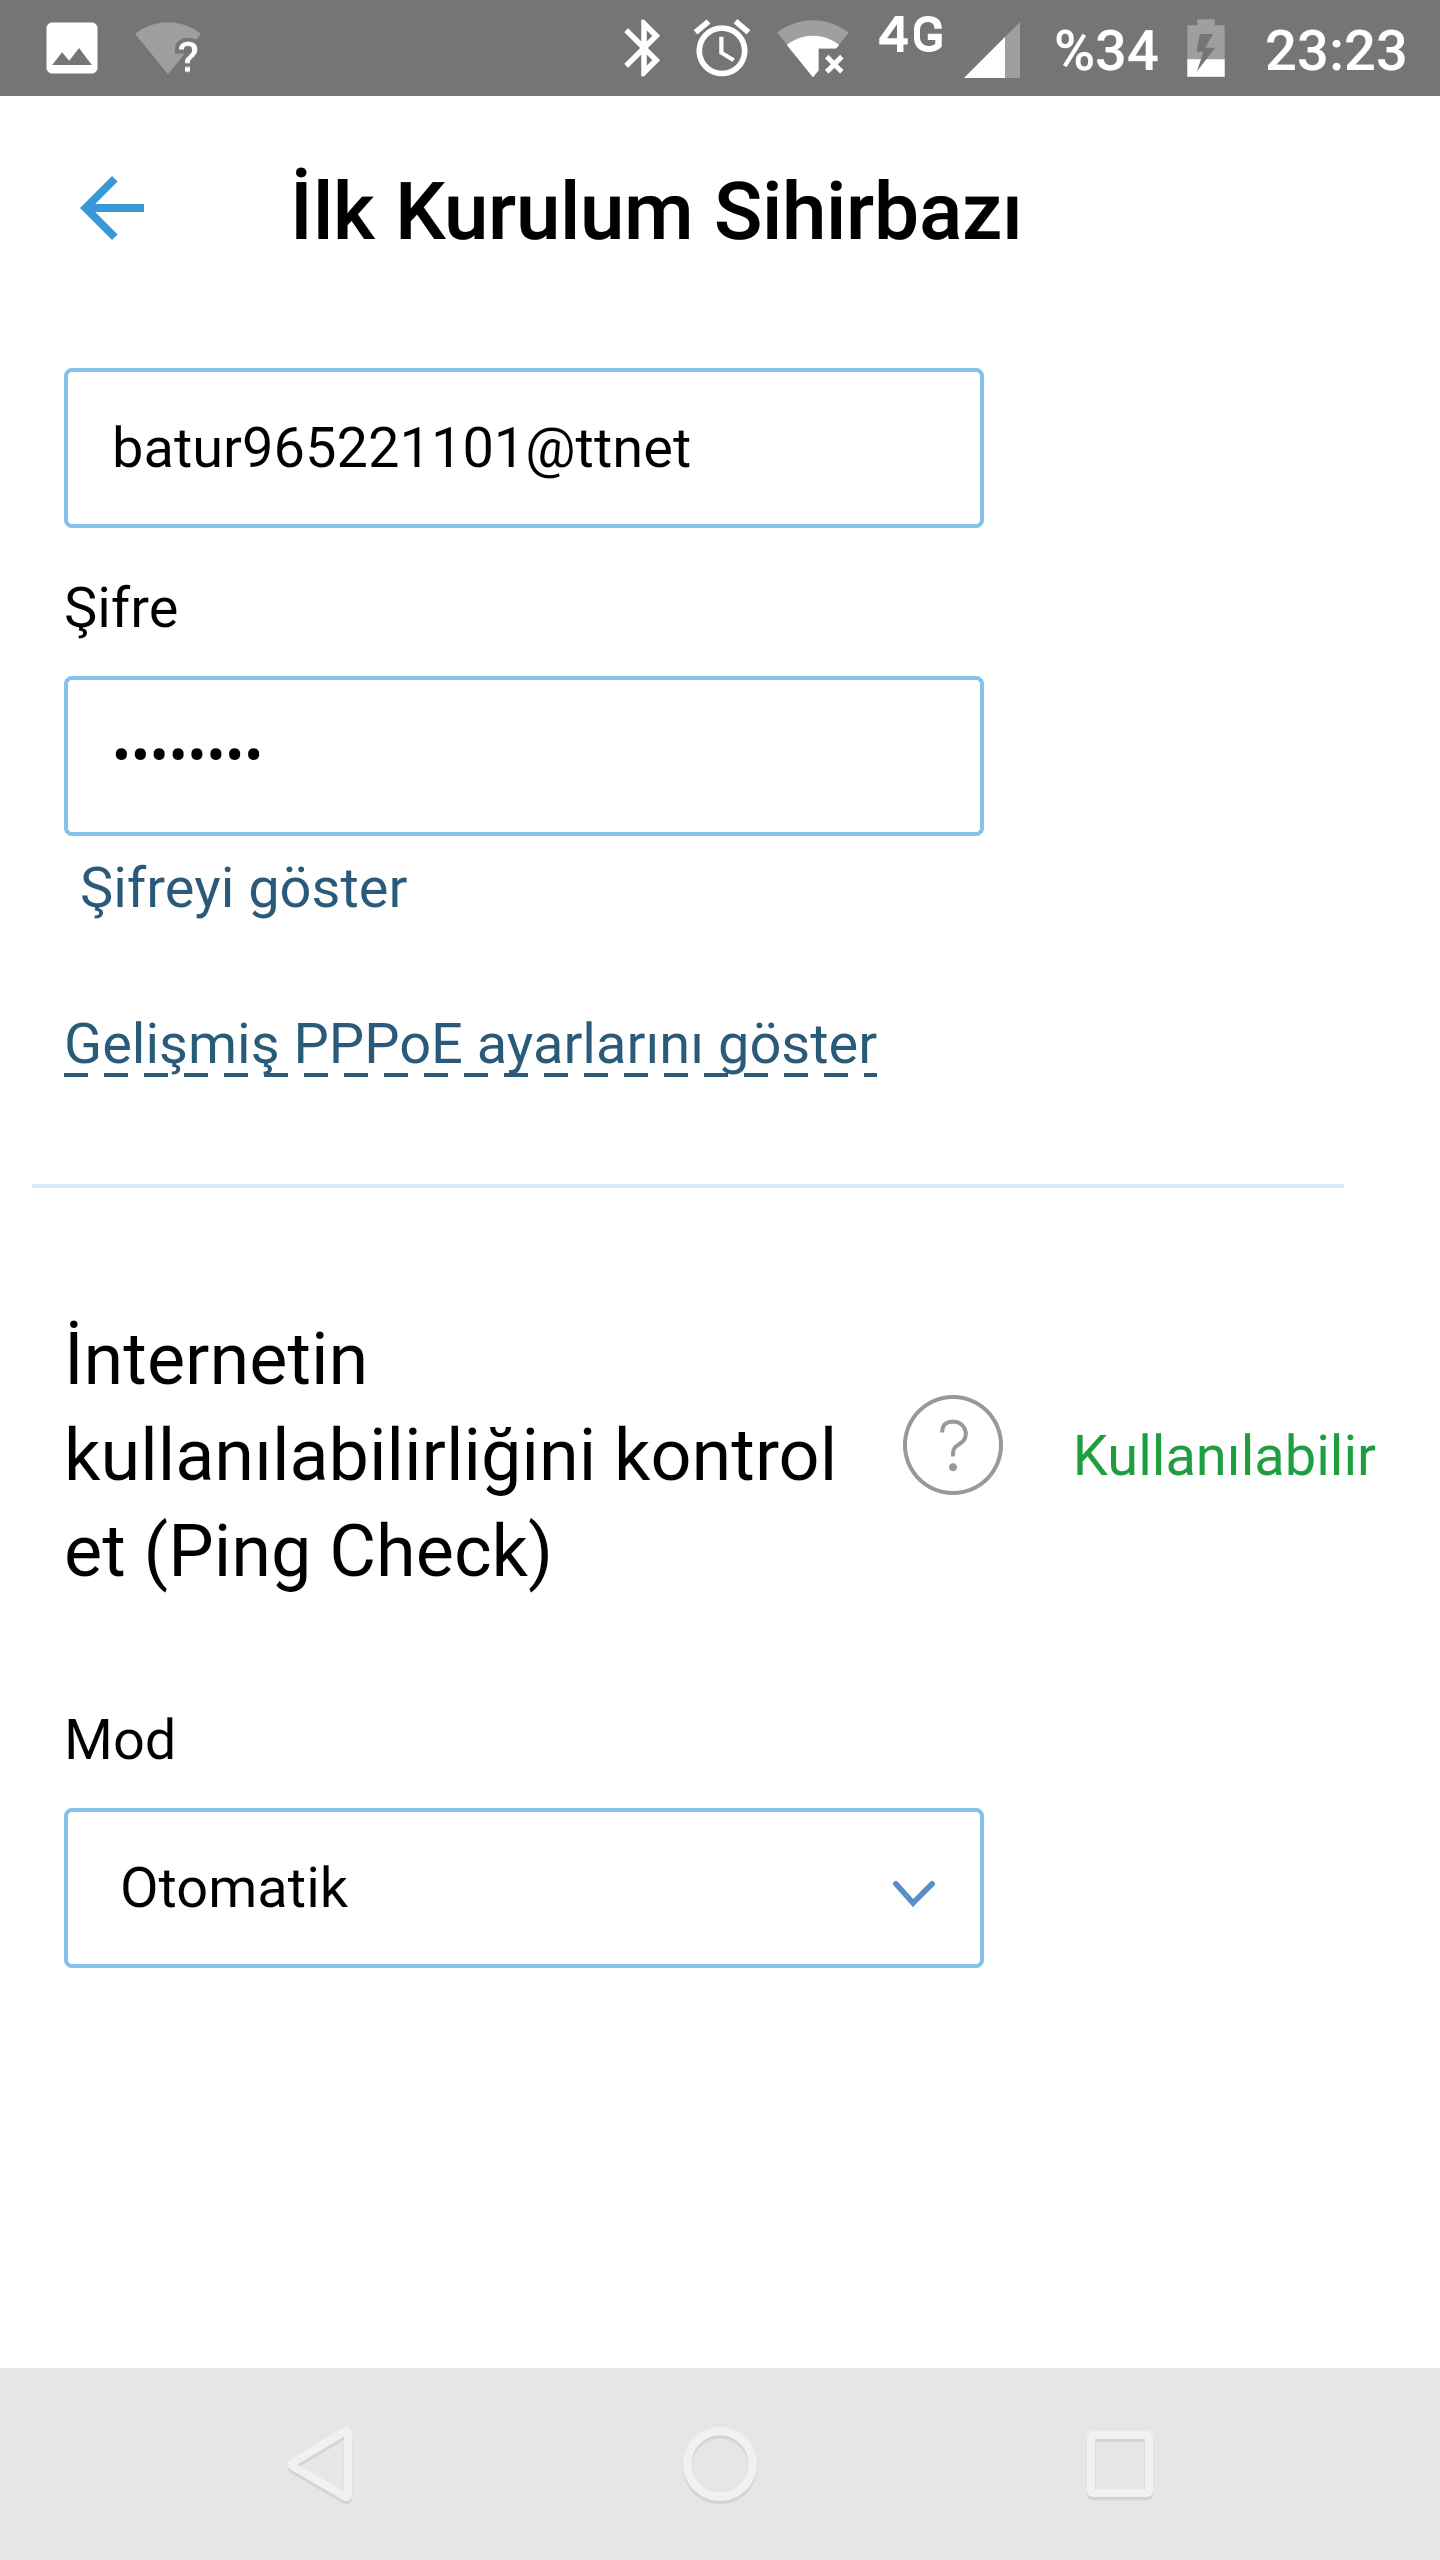This screenshot has width=1440, height=2560.
Task: Toggle Şifreyi göster to reveal password
Action: tap(244, 888)
